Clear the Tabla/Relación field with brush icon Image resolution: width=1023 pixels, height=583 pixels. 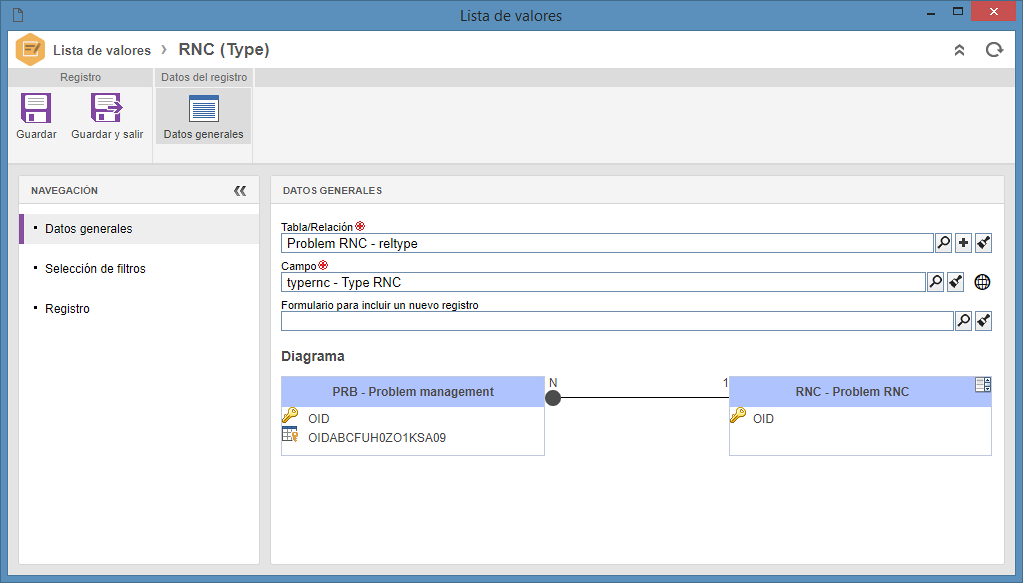click(984, 243)
